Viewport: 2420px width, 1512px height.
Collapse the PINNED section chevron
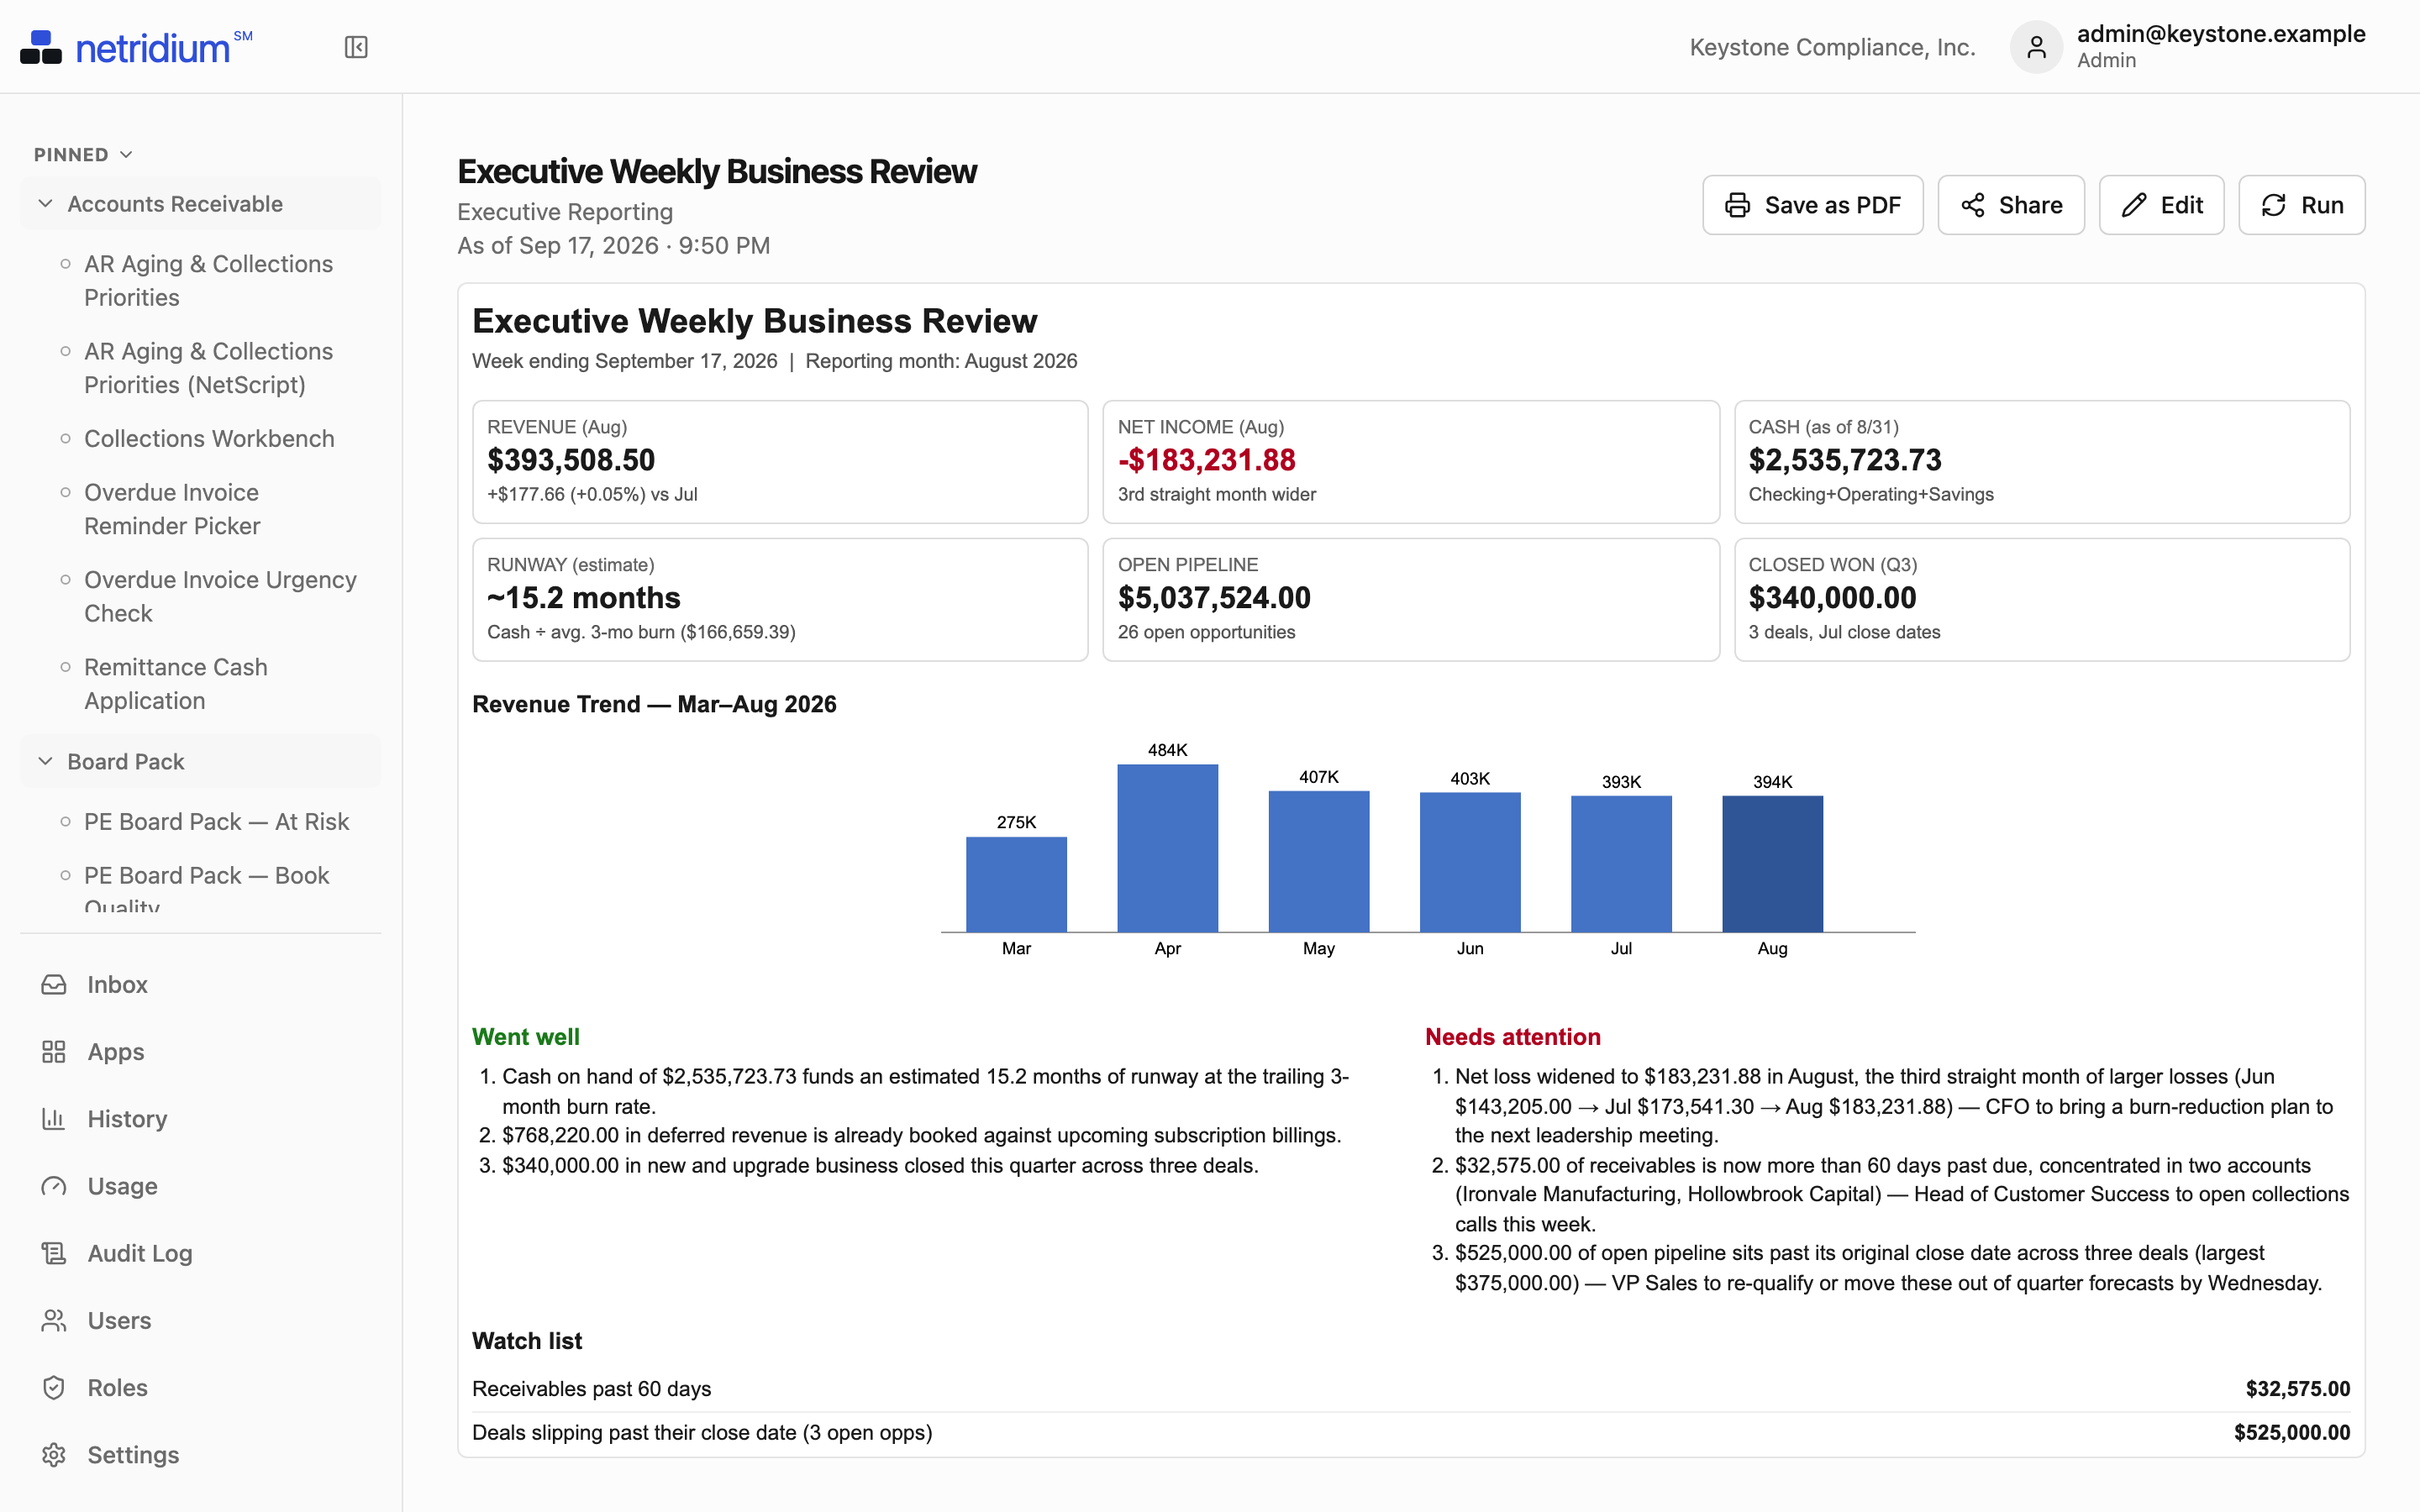click(x=126, y=155)
